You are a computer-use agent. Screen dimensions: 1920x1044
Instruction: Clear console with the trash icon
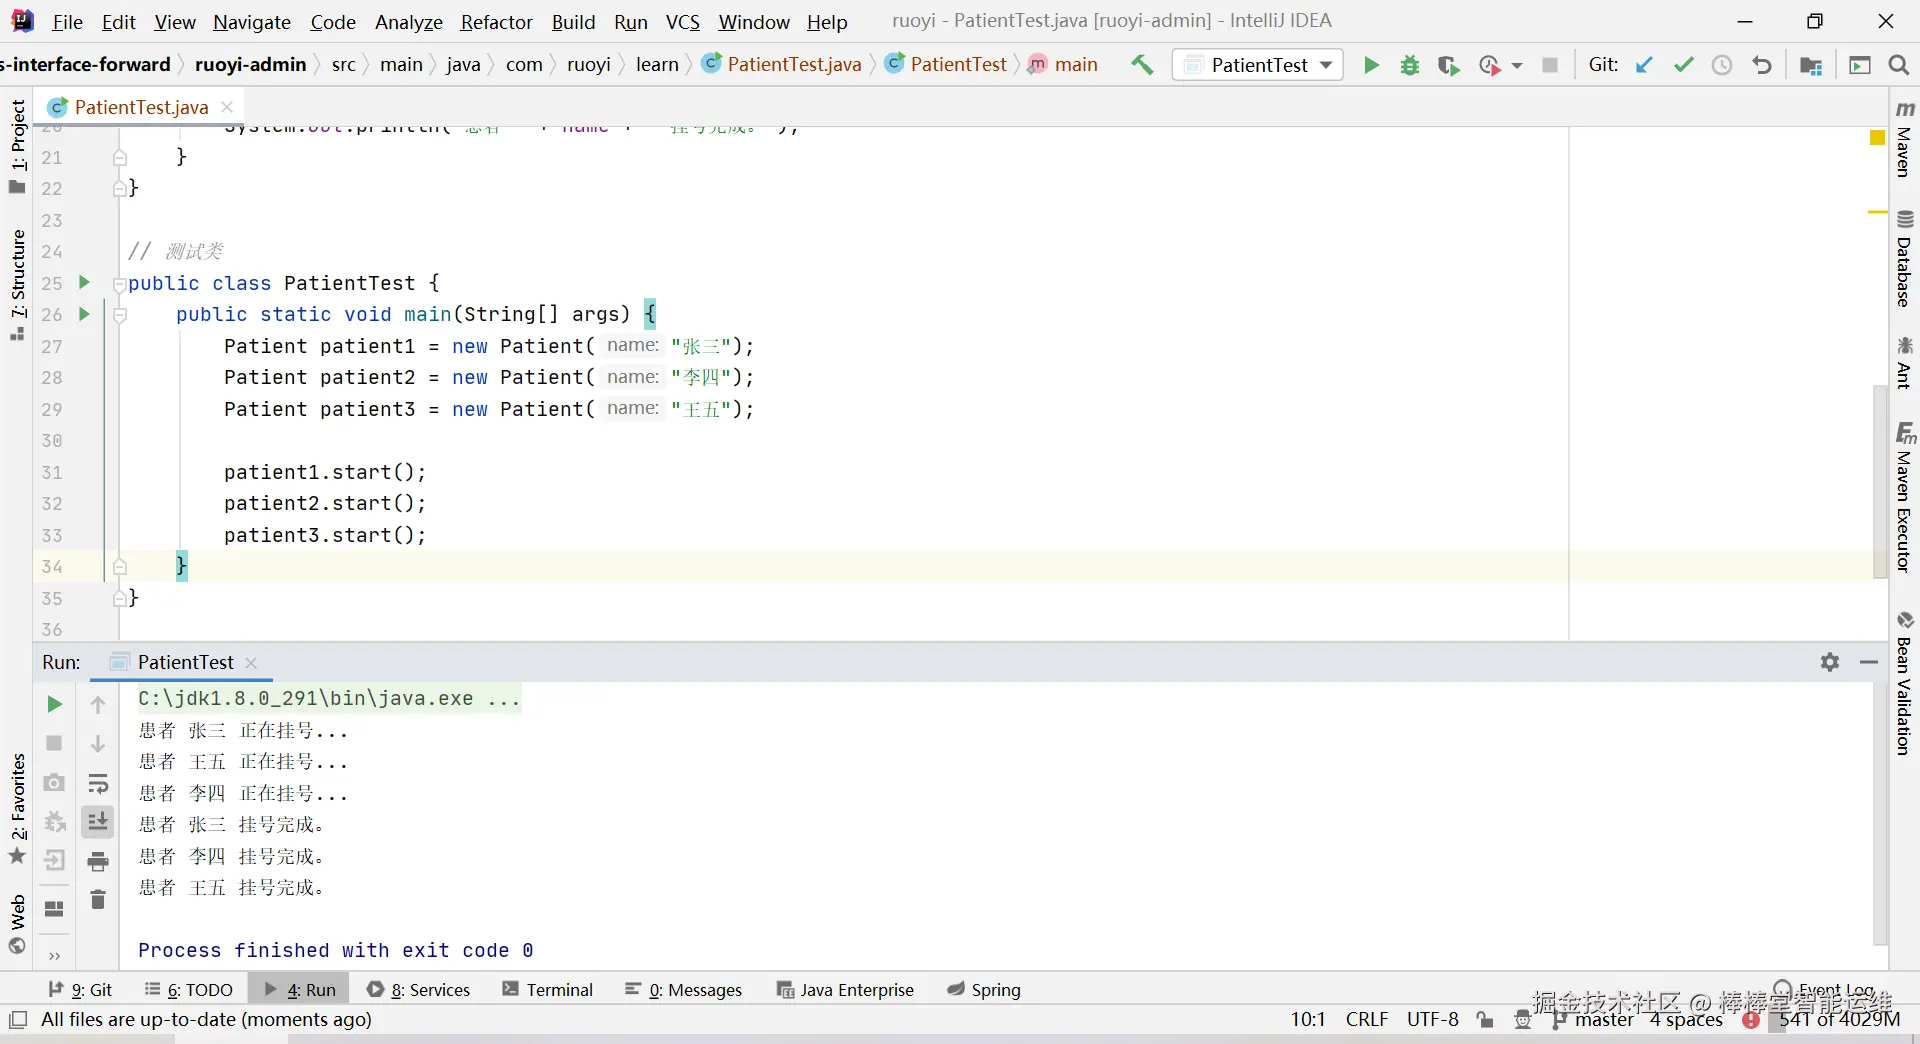point(98,900)
